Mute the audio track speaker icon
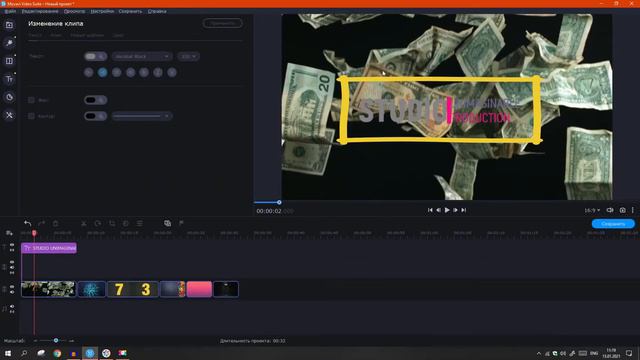This screenshot has height=360, width=640. pyautogui.click(x=12, y=306)
